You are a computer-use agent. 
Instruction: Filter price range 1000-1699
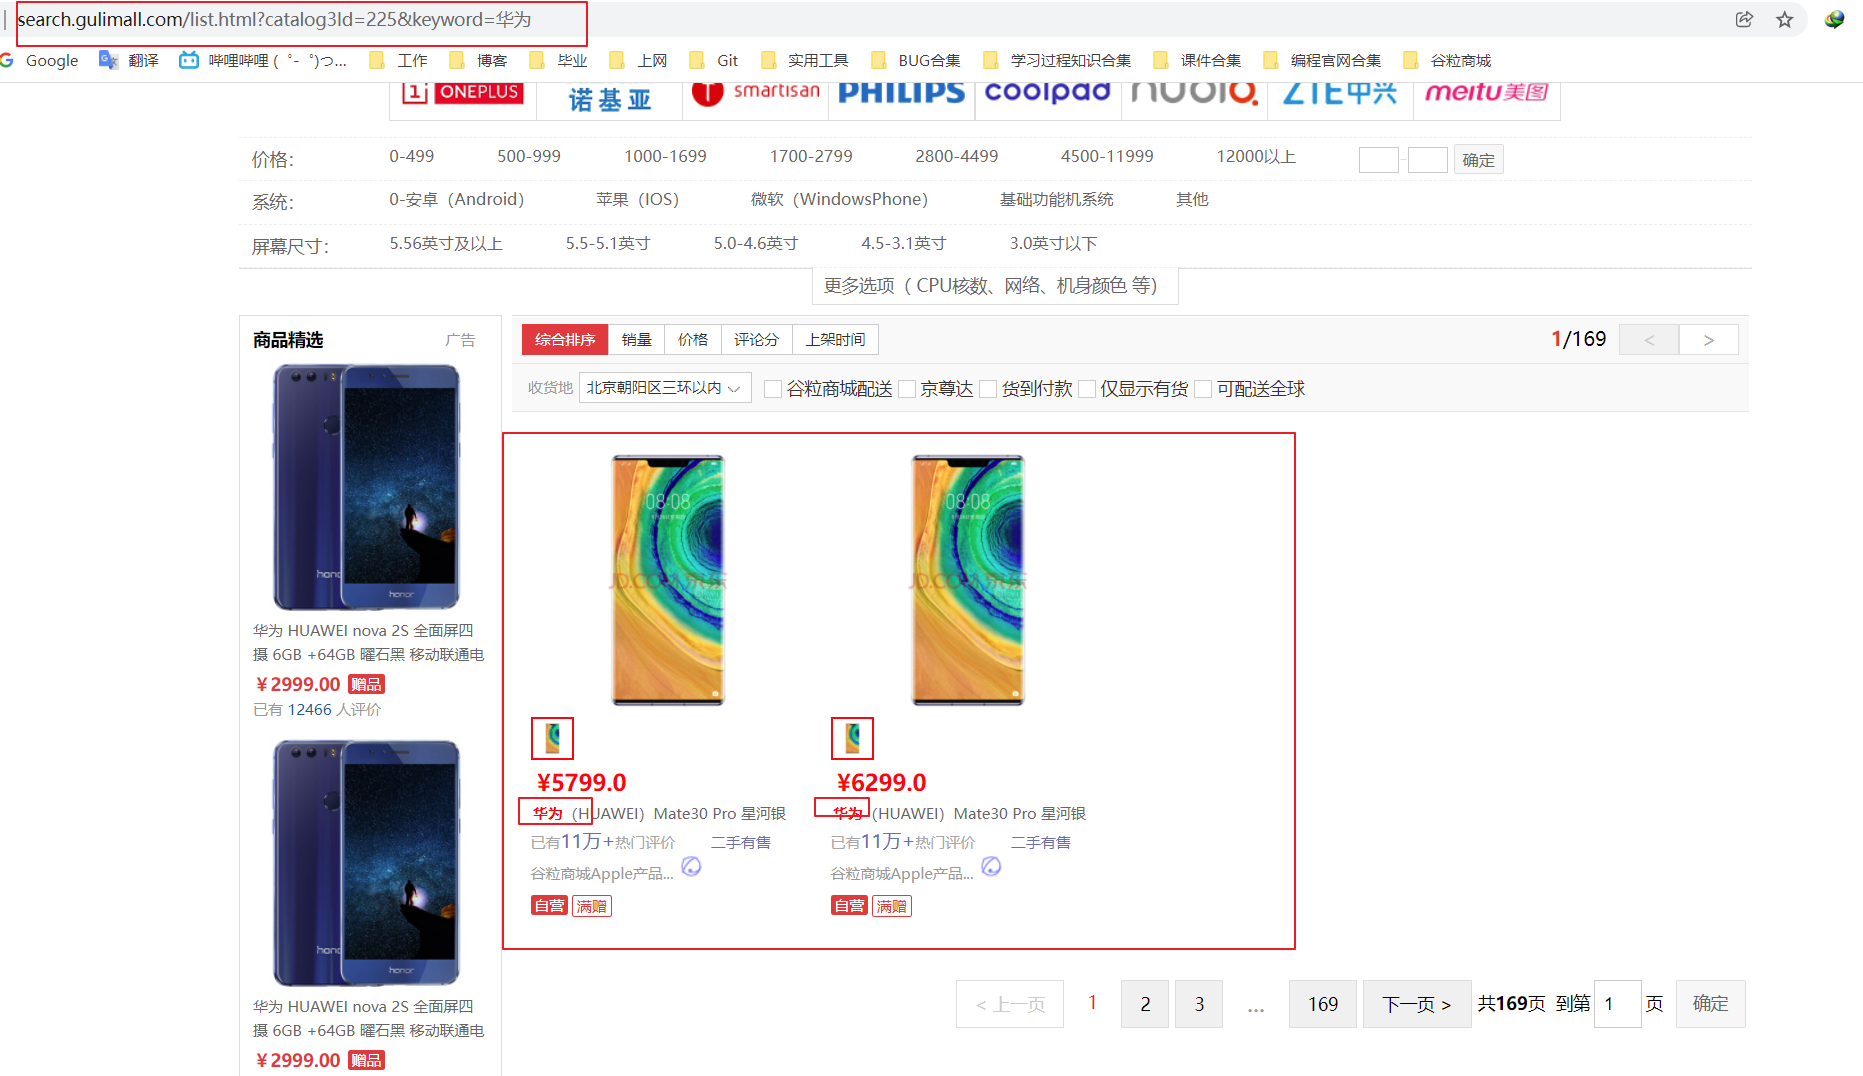pos(665,157)
